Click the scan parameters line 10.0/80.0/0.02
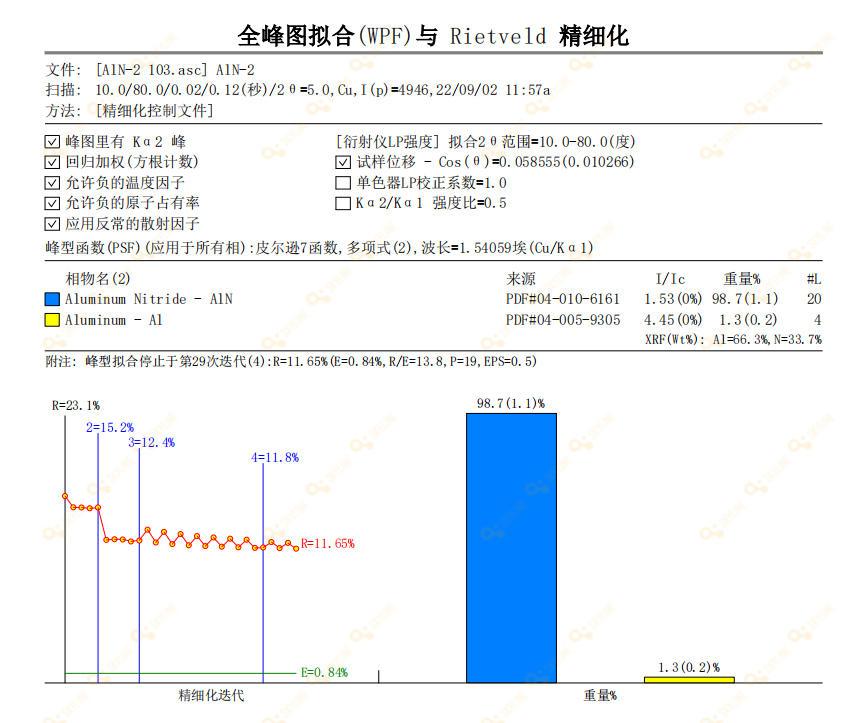This screenshot has height=723, width=862. [323, 90]
